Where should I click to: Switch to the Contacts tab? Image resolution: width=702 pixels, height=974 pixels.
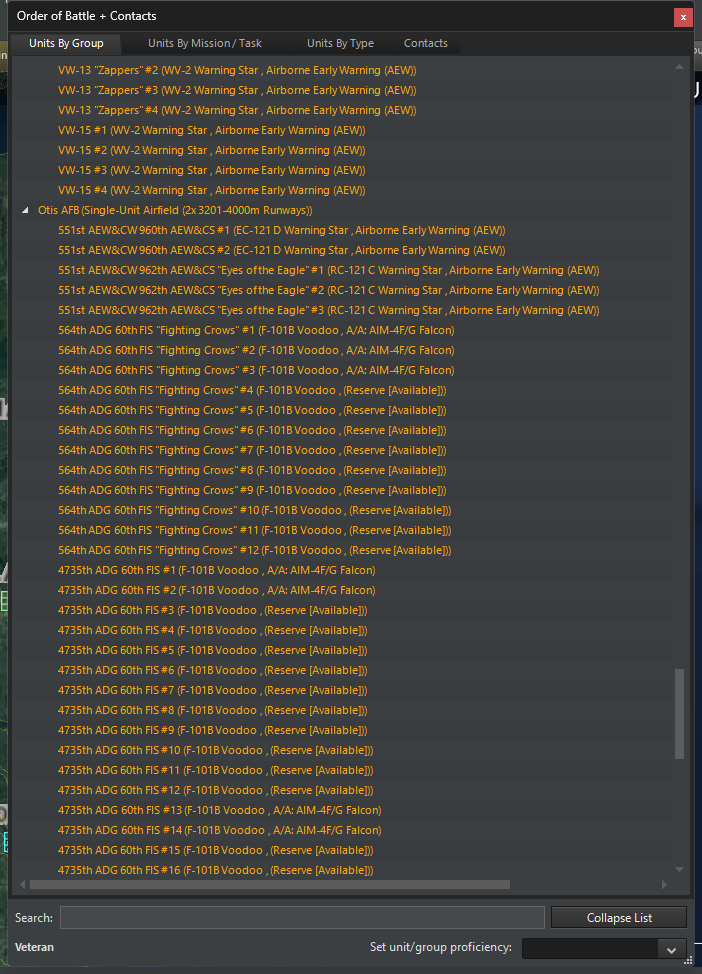pos(426,43)
